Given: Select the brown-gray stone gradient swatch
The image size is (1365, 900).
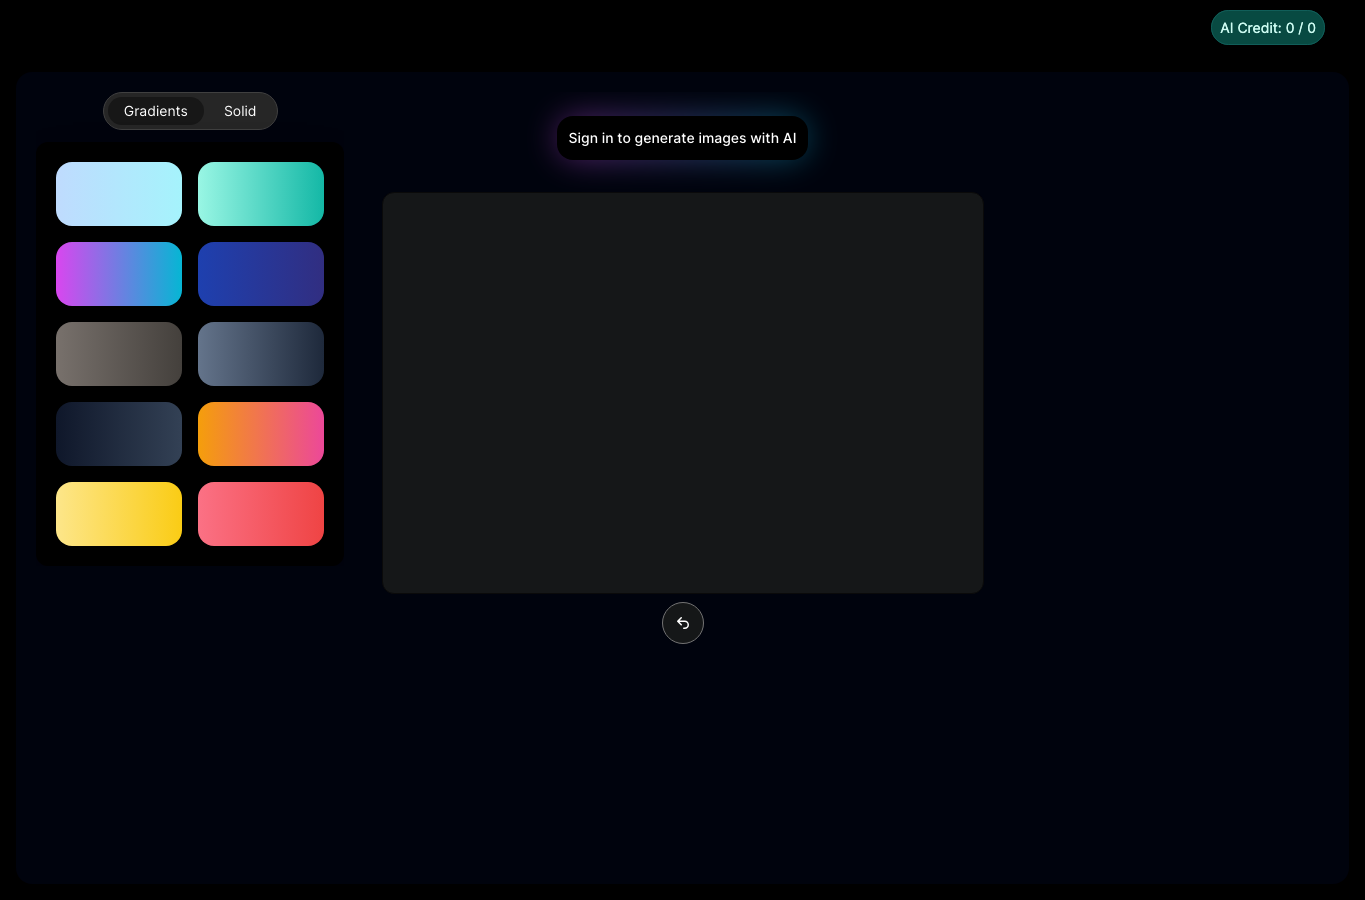Looking at the screenshot, I should click(119, 354).
